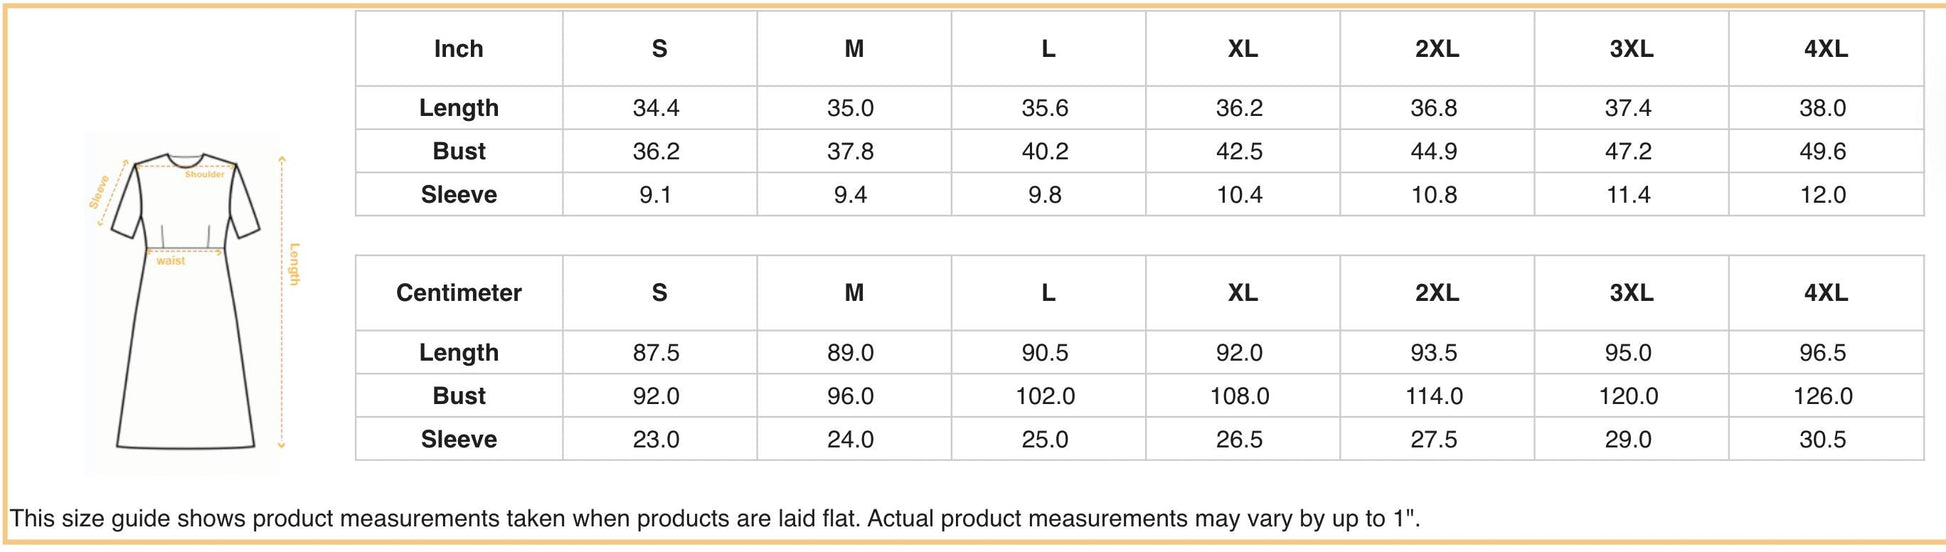Click the M column header in Inch table
Viewport: 1946px width, 552px height.
click(854, 49)
